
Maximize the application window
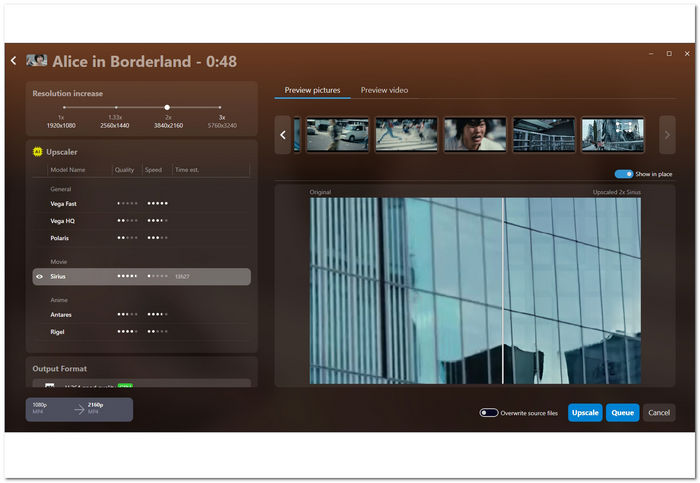point(669,53)
